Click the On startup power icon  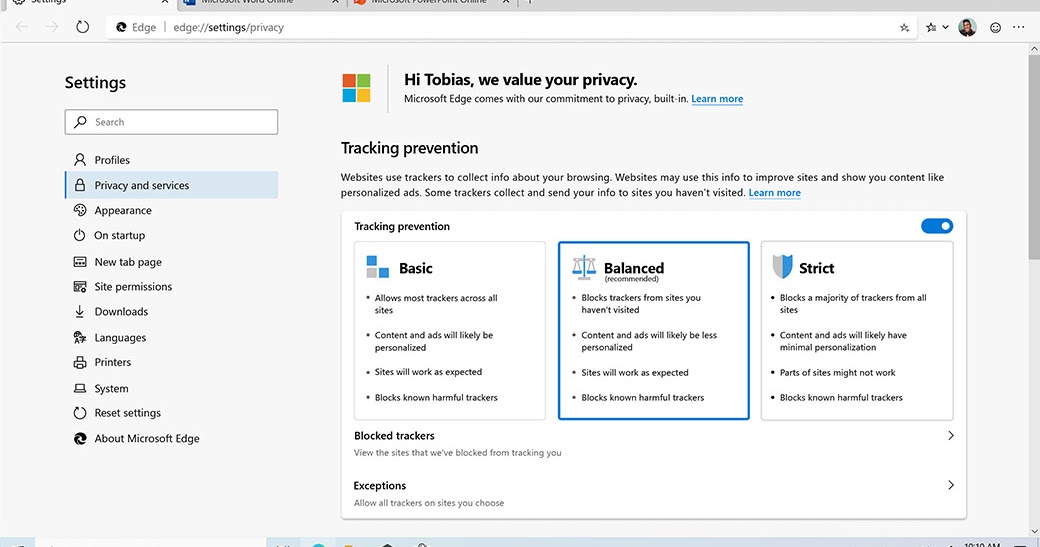[x=80, y=235]
